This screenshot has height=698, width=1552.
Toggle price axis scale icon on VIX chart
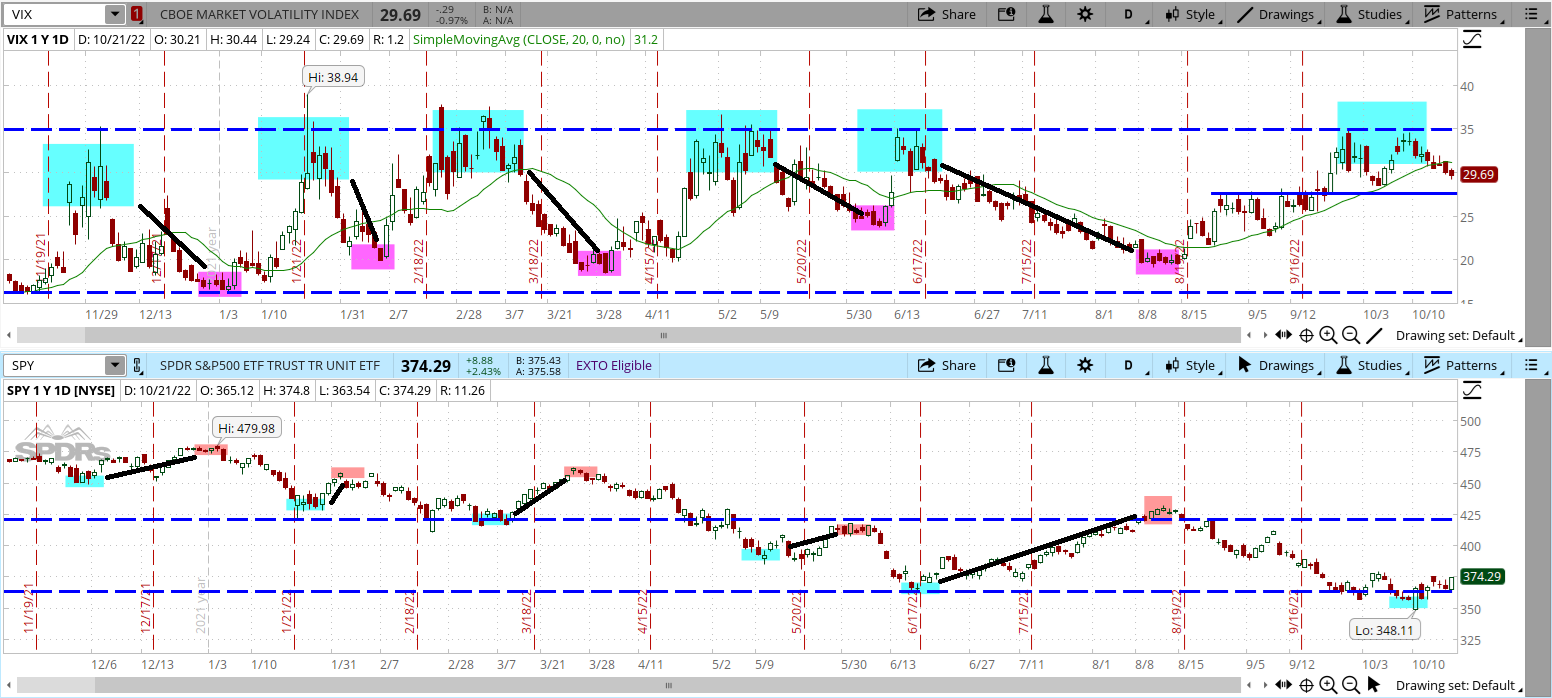click(x=1472, y=40)
